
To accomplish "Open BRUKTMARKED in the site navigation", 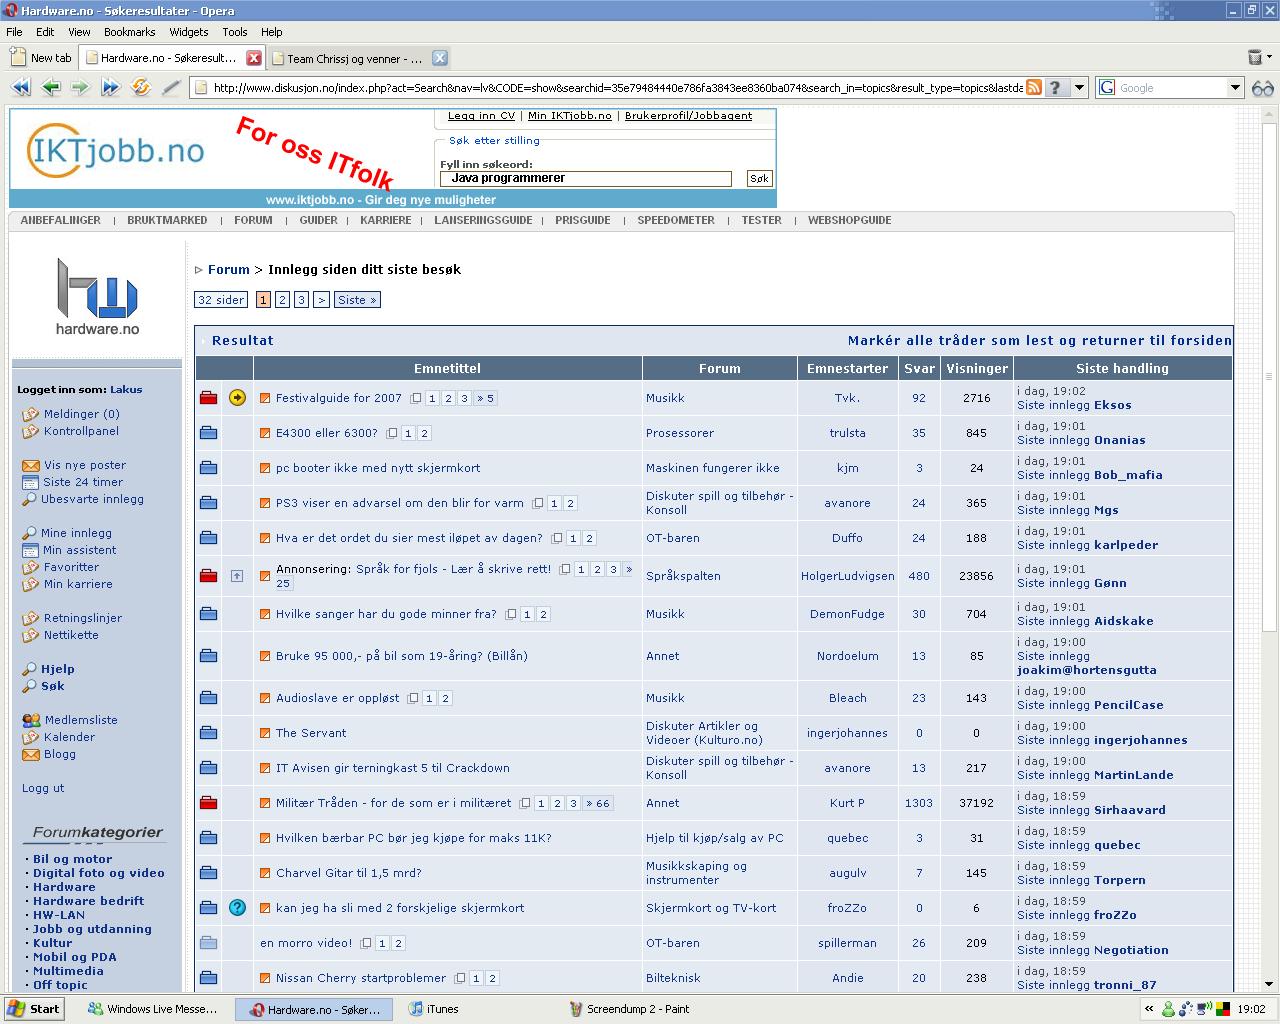I will coord(167,220).
